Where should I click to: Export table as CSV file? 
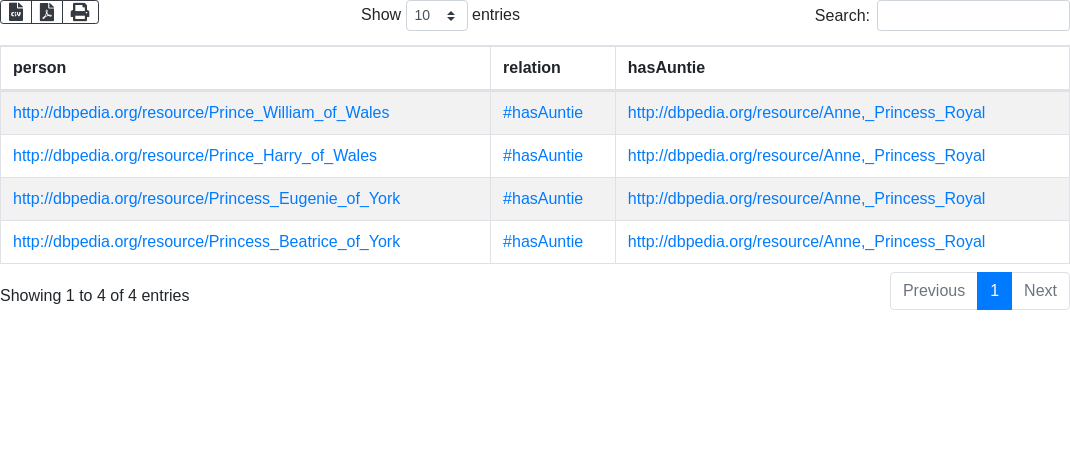pos(16,12)
